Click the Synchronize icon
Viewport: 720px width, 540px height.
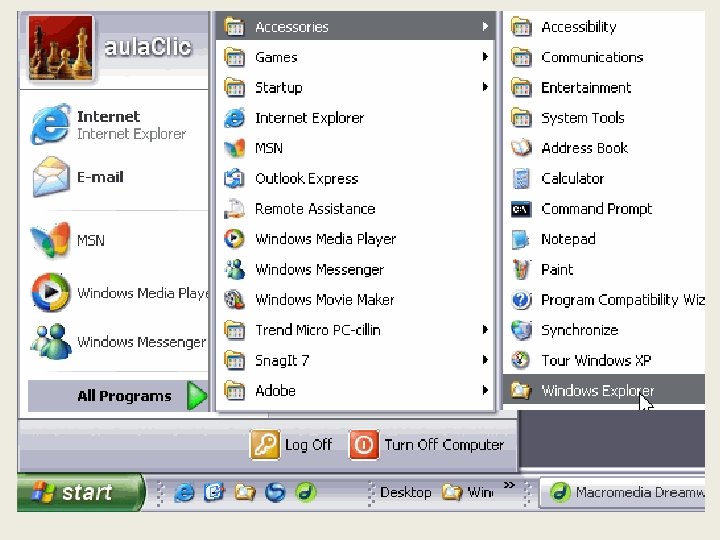521,330
